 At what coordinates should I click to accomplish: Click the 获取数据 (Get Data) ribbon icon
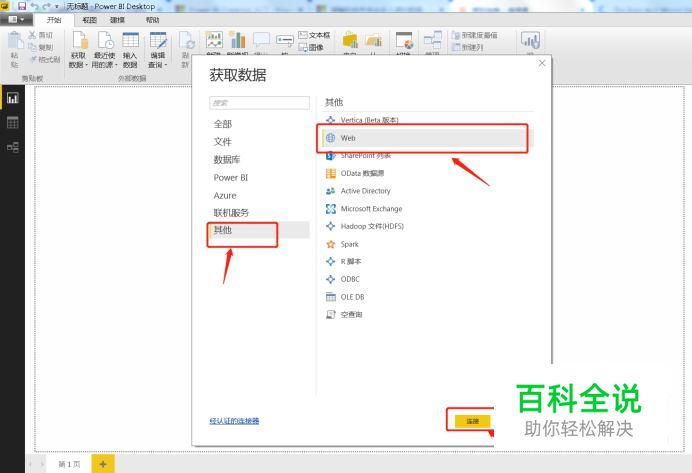[x=78, y=41]
